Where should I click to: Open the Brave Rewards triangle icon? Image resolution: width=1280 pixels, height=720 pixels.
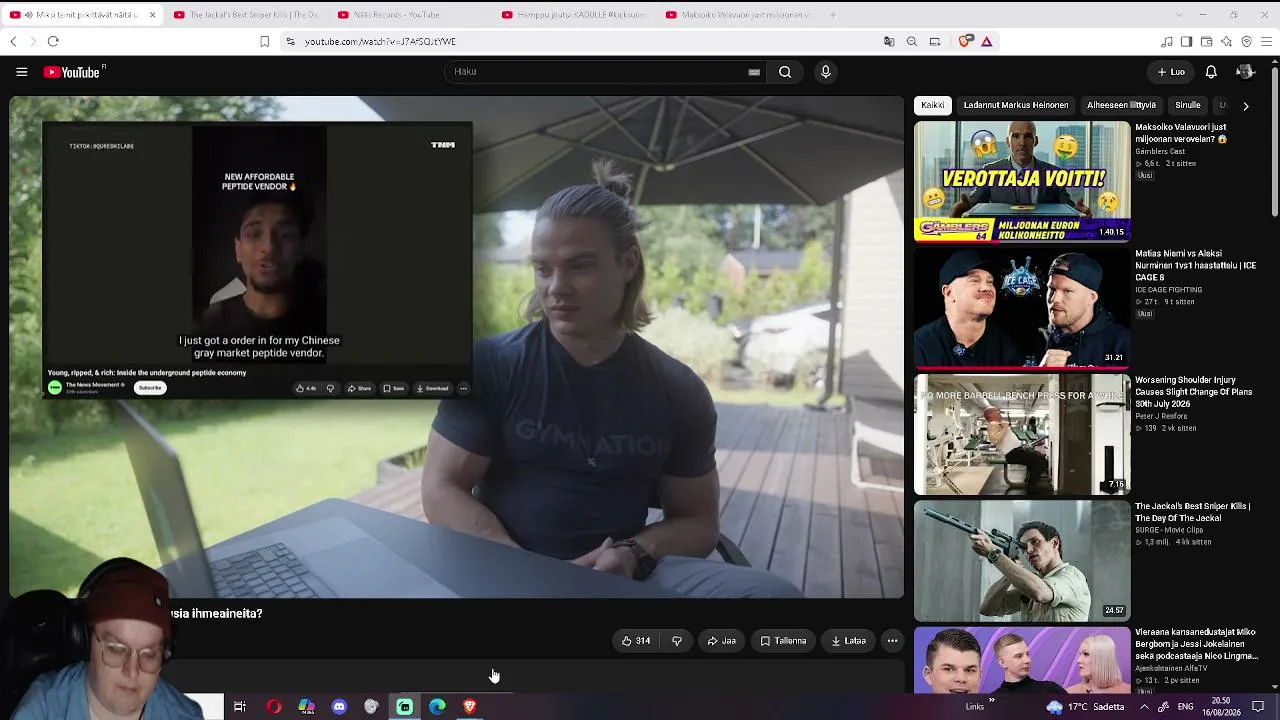click(x=987, y=41)
